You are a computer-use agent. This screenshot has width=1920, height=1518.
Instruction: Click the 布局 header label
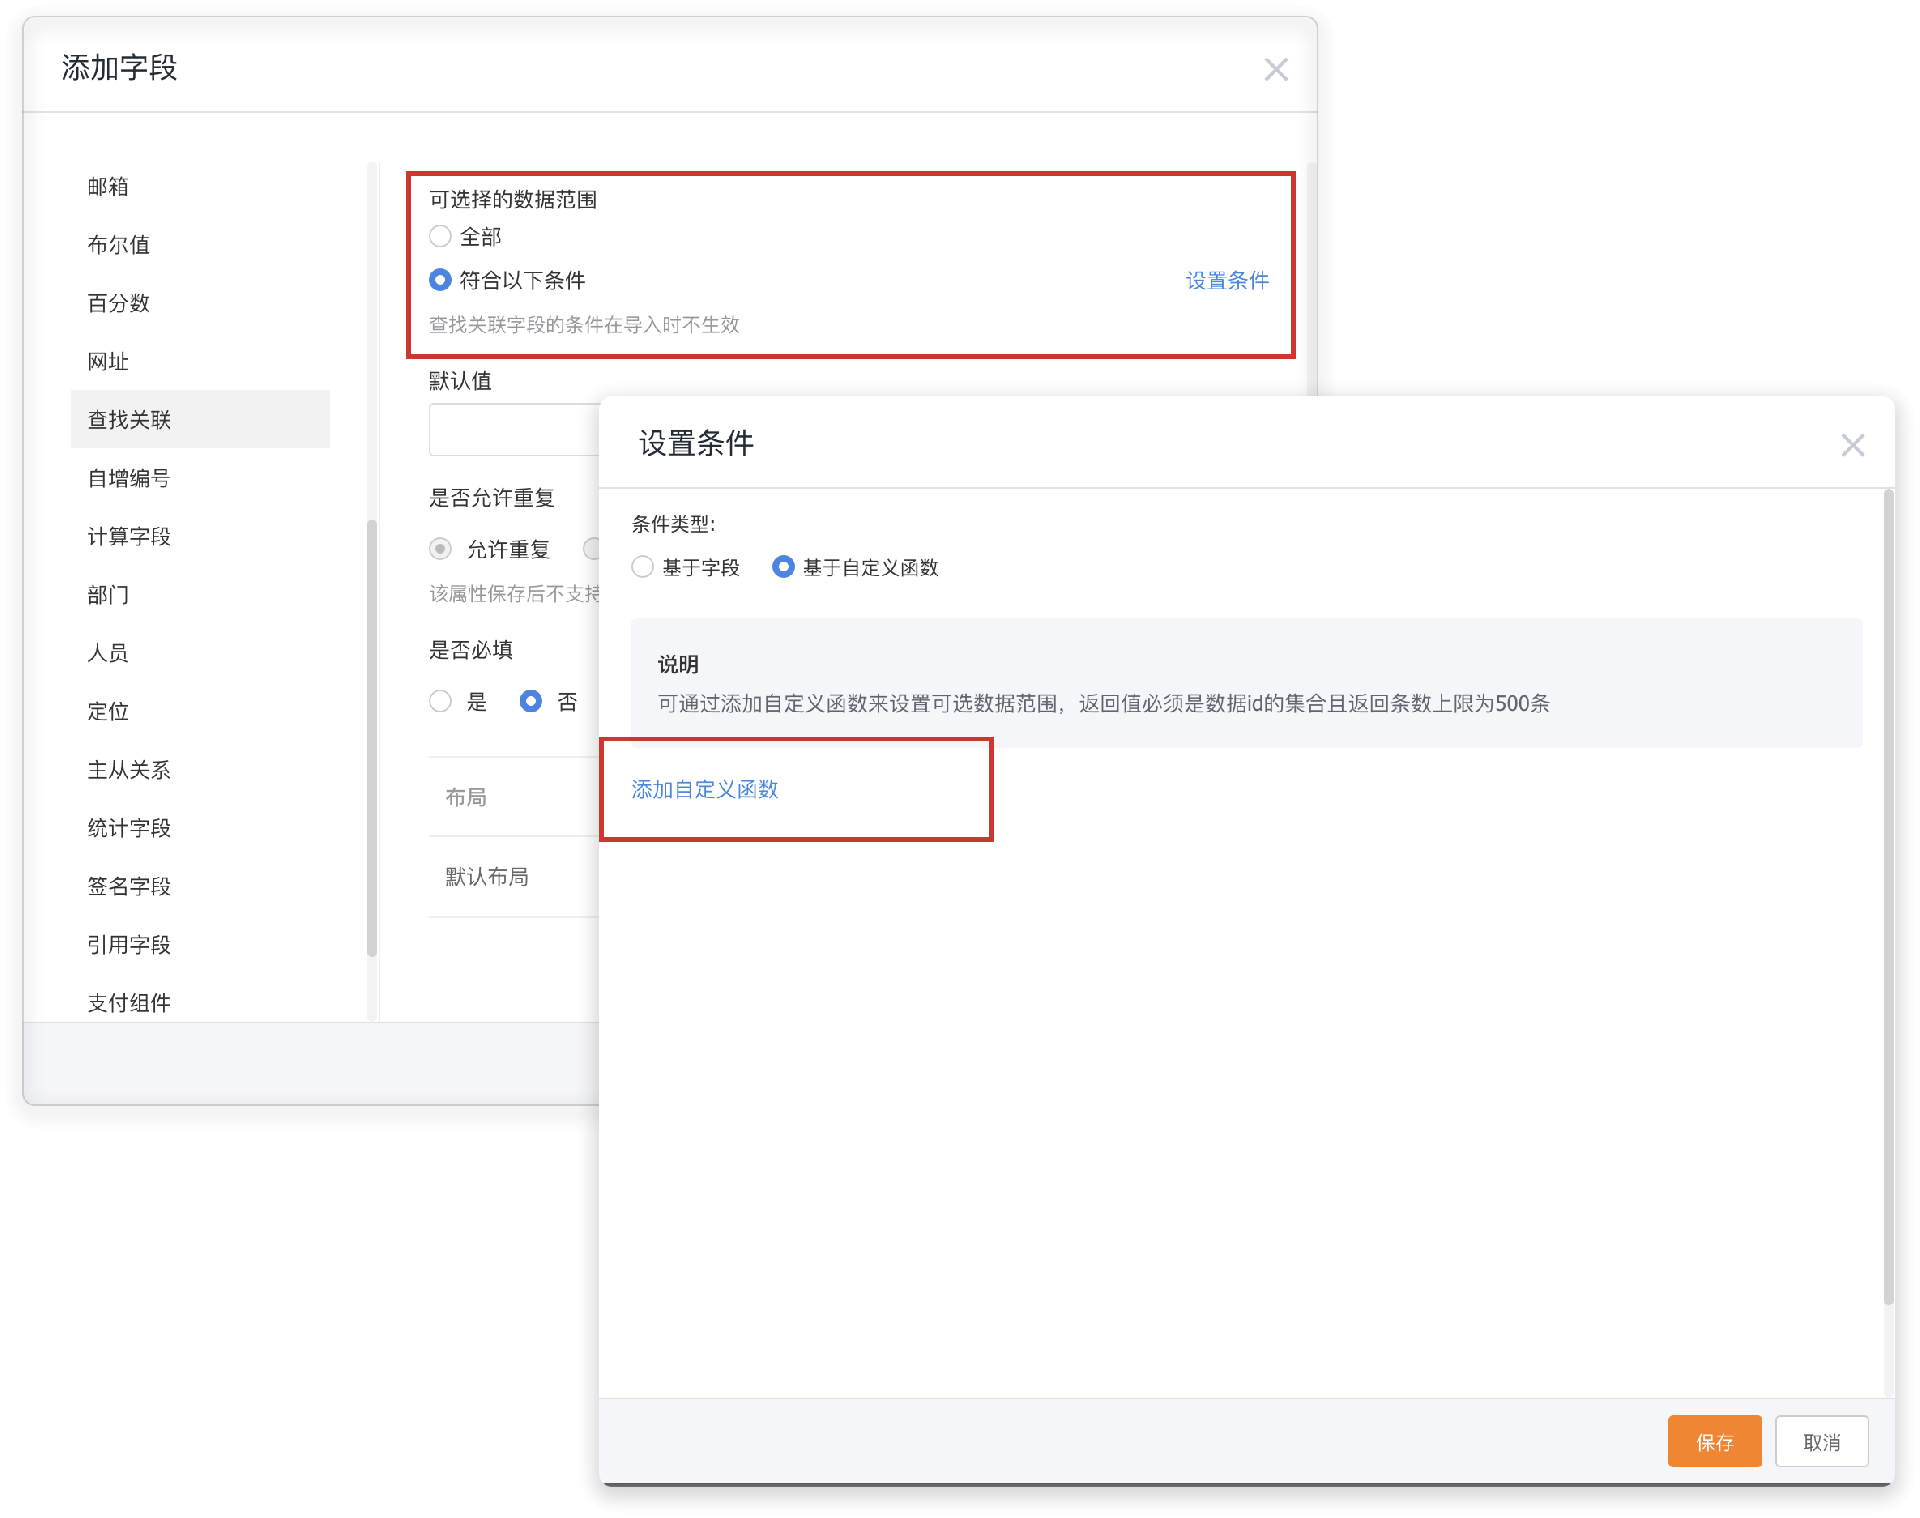[x=466, y=797]
